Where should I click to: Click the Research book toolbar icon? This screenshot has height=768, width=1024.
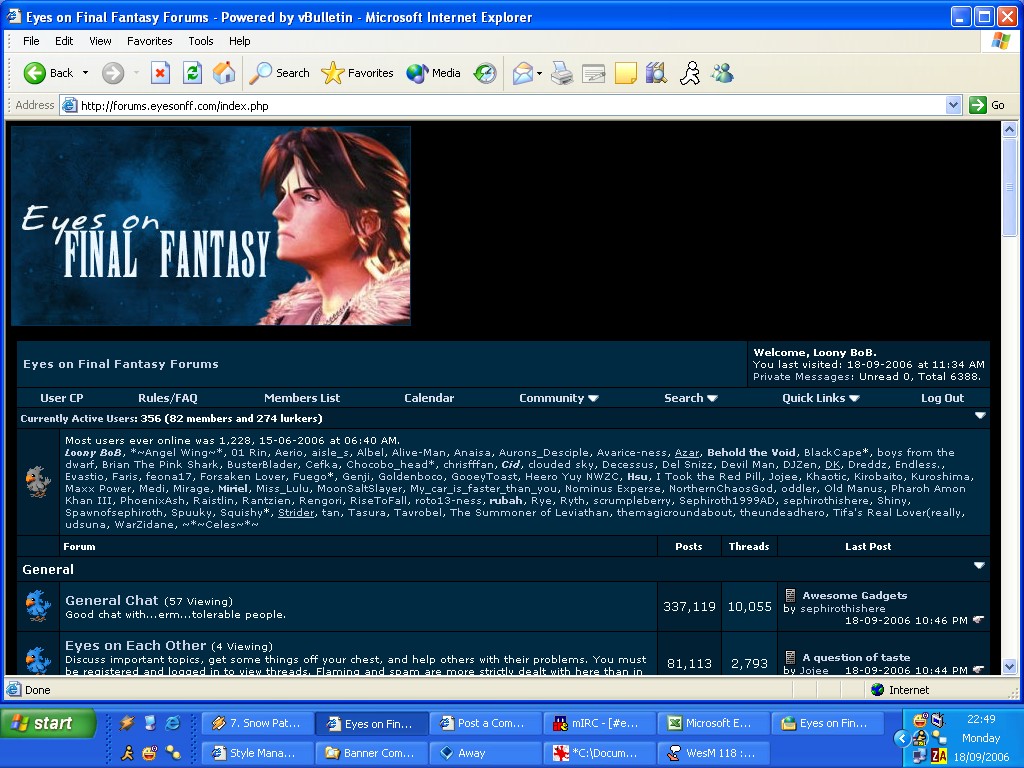coord(656,72)
